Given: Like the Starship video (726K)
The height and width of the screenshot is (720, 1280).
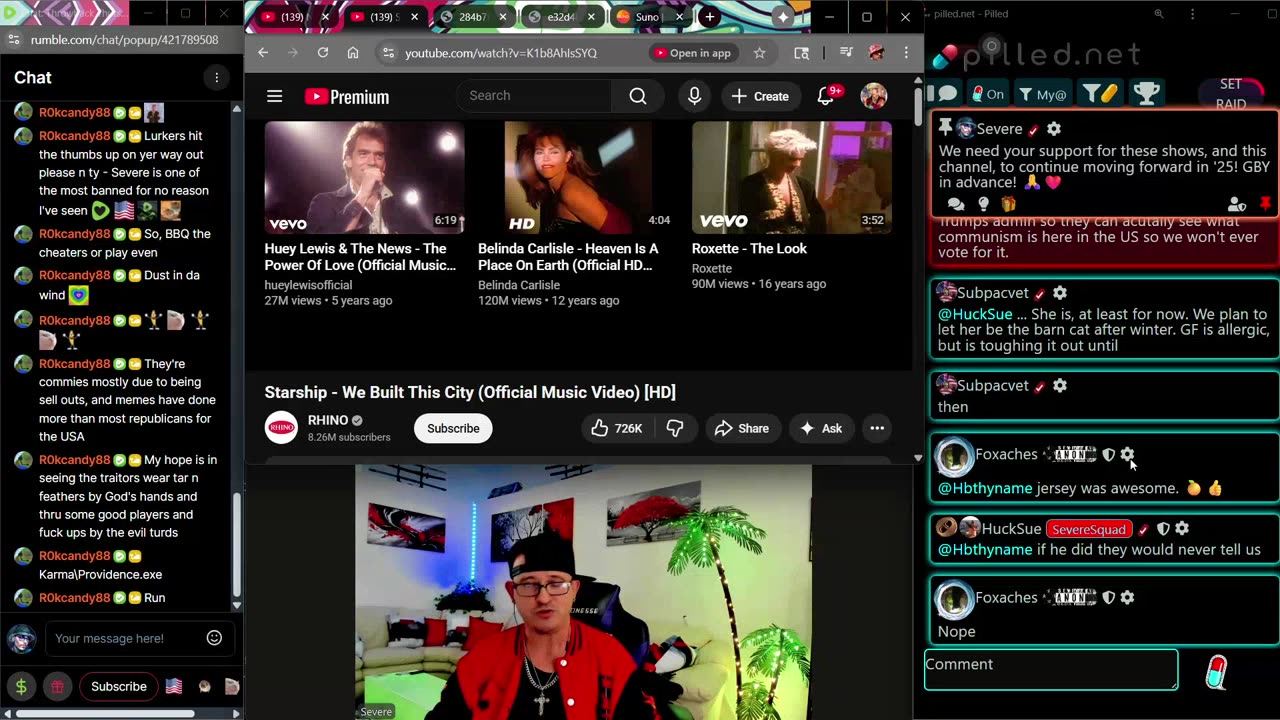Looking at the screenshot, I should click(x=616, y=428).
